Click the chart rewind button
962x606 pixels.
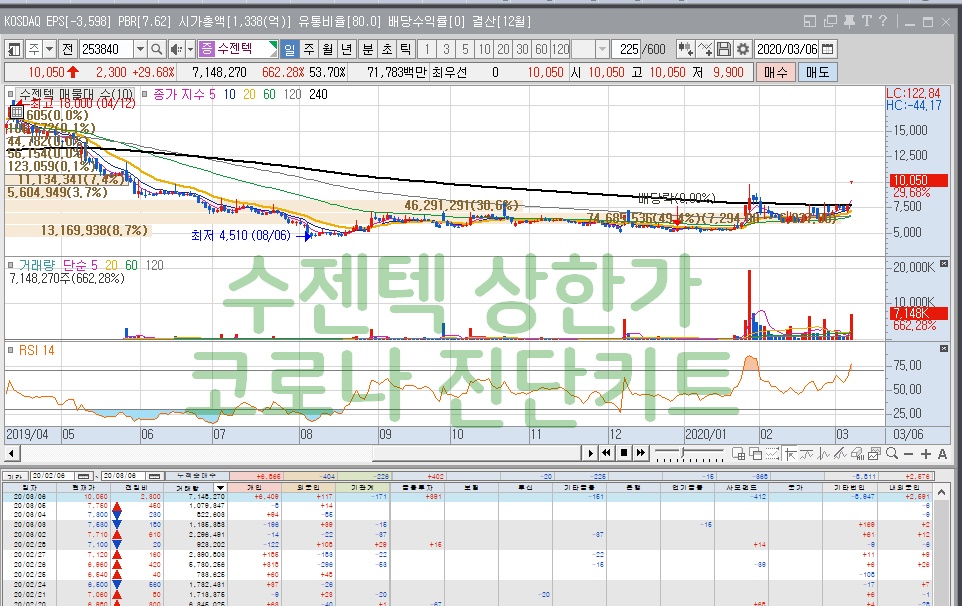[x=606, y=453]
